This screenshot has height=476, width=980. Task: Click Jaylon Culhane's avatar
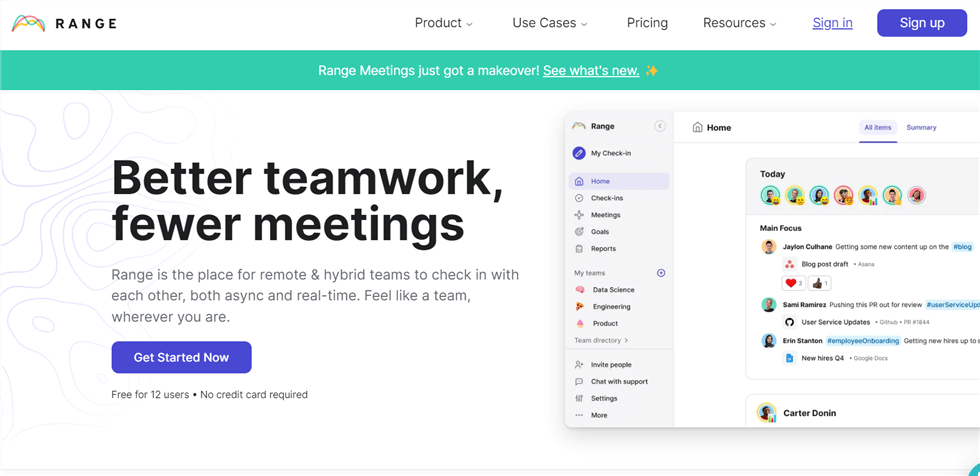pyautogui.click(x=769, y=247)
